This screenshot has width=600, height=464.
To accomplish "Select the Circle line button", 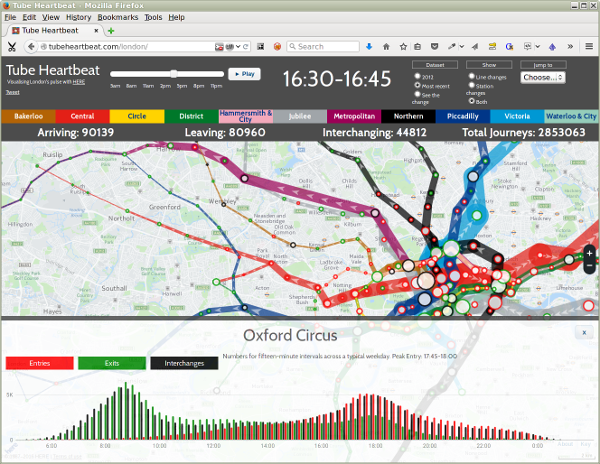I will pos(137,116).
